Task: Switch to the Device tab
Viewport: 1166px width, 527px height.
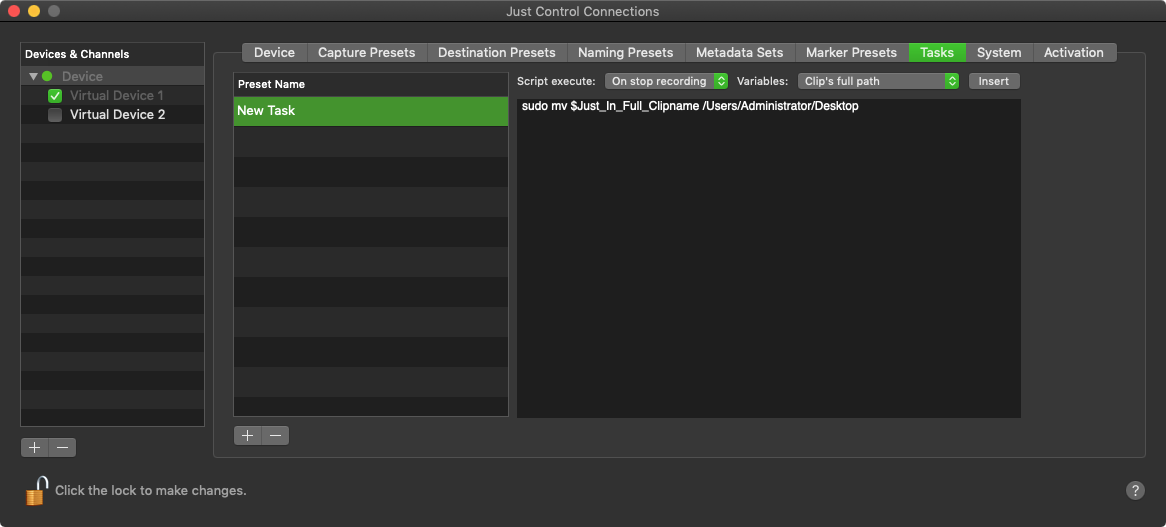Action: [x=274, y=52]
